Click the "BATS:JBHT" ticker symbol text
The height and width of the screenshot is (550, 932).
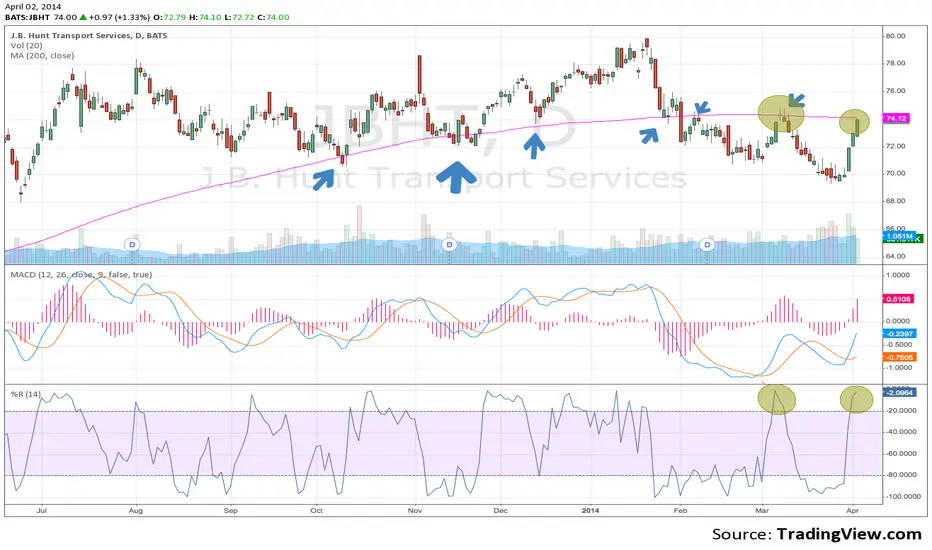tap(27, 17)
